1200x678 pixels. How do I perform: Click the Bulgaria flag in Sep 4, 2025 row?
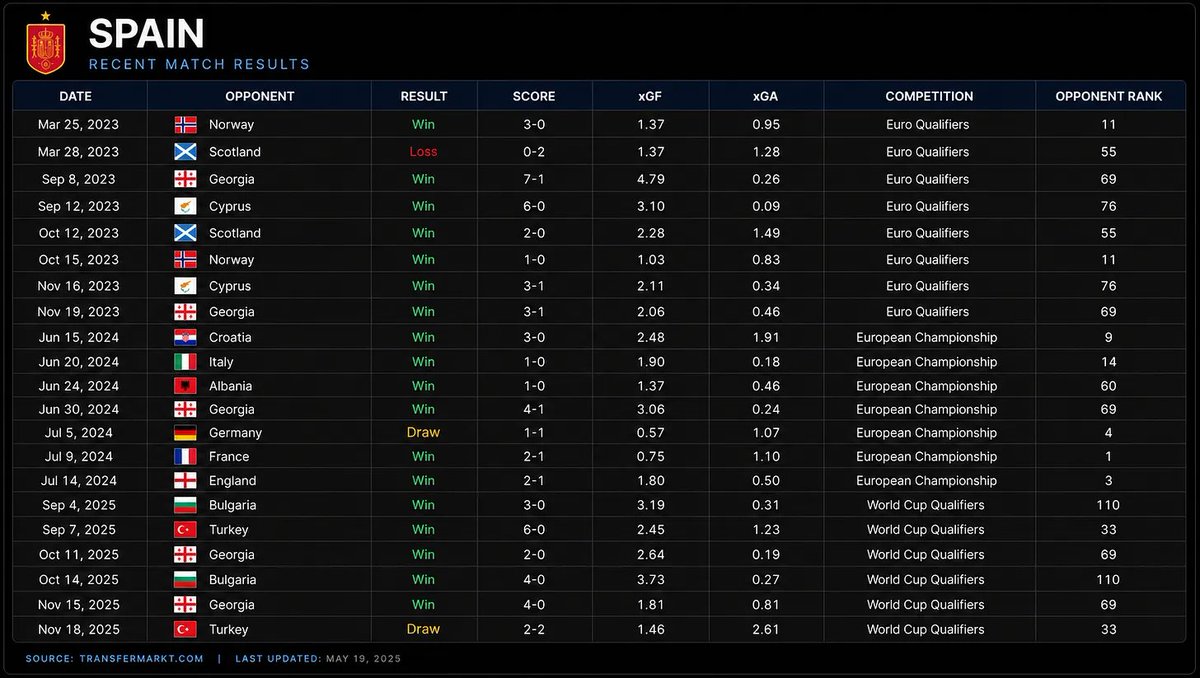(186, 505)
